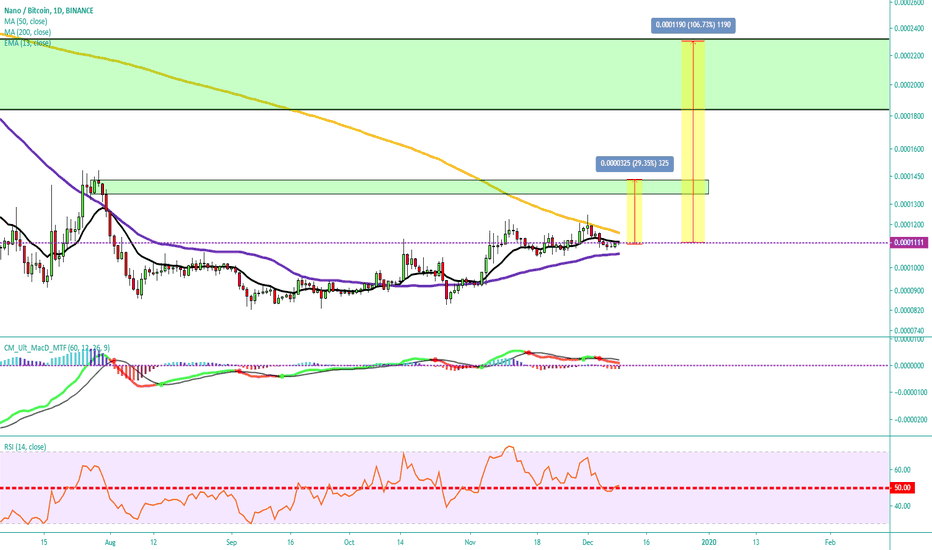This screenshot has width=932, height=550.
Task: Click the -0.0000100 MACD axis label
Action: pos(909,392)
